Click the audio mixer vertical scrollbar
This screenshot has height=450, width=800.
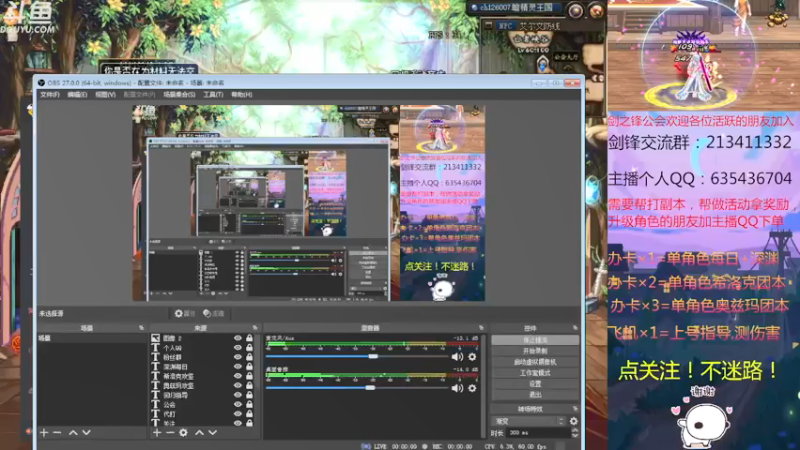[483, 385]
